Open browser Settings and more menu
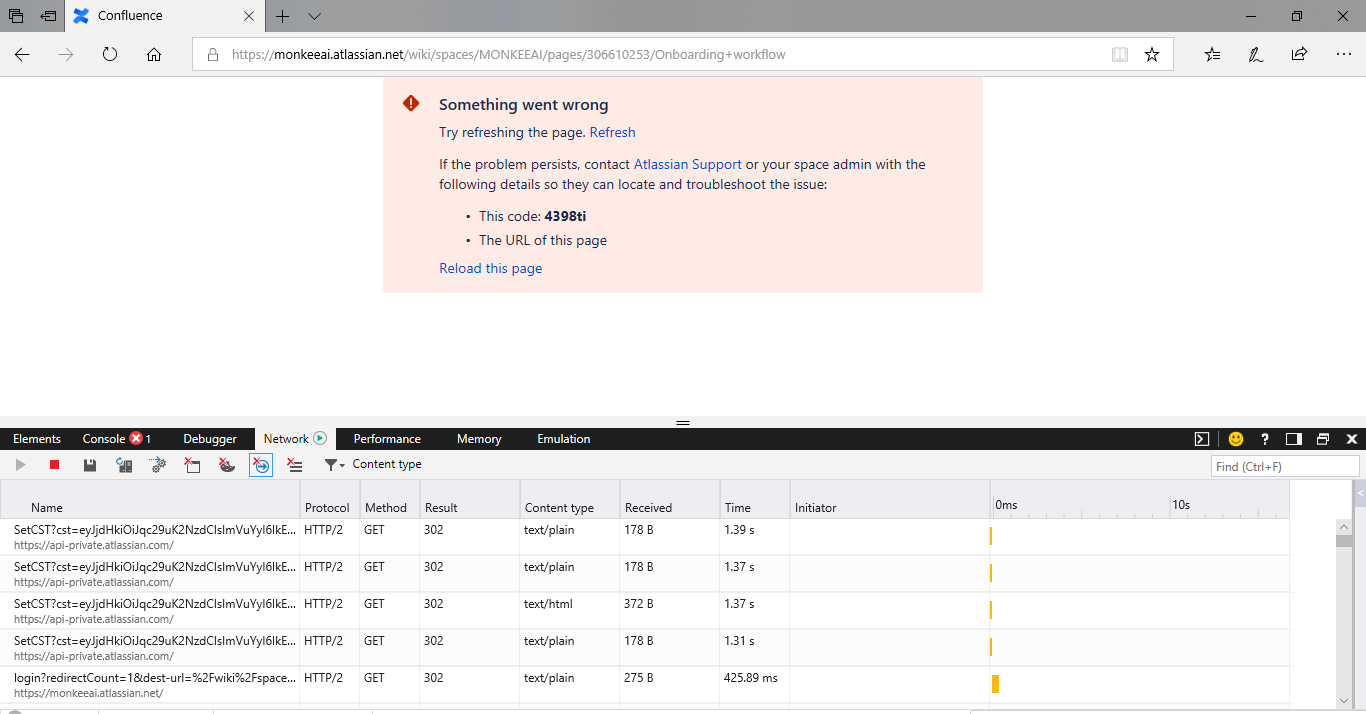 [x=1343, y=55]
